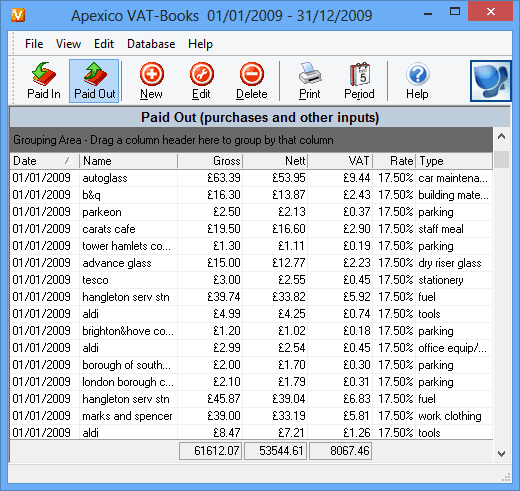
Task: Click the car maintena... type cell
Action: pos(454,178)
